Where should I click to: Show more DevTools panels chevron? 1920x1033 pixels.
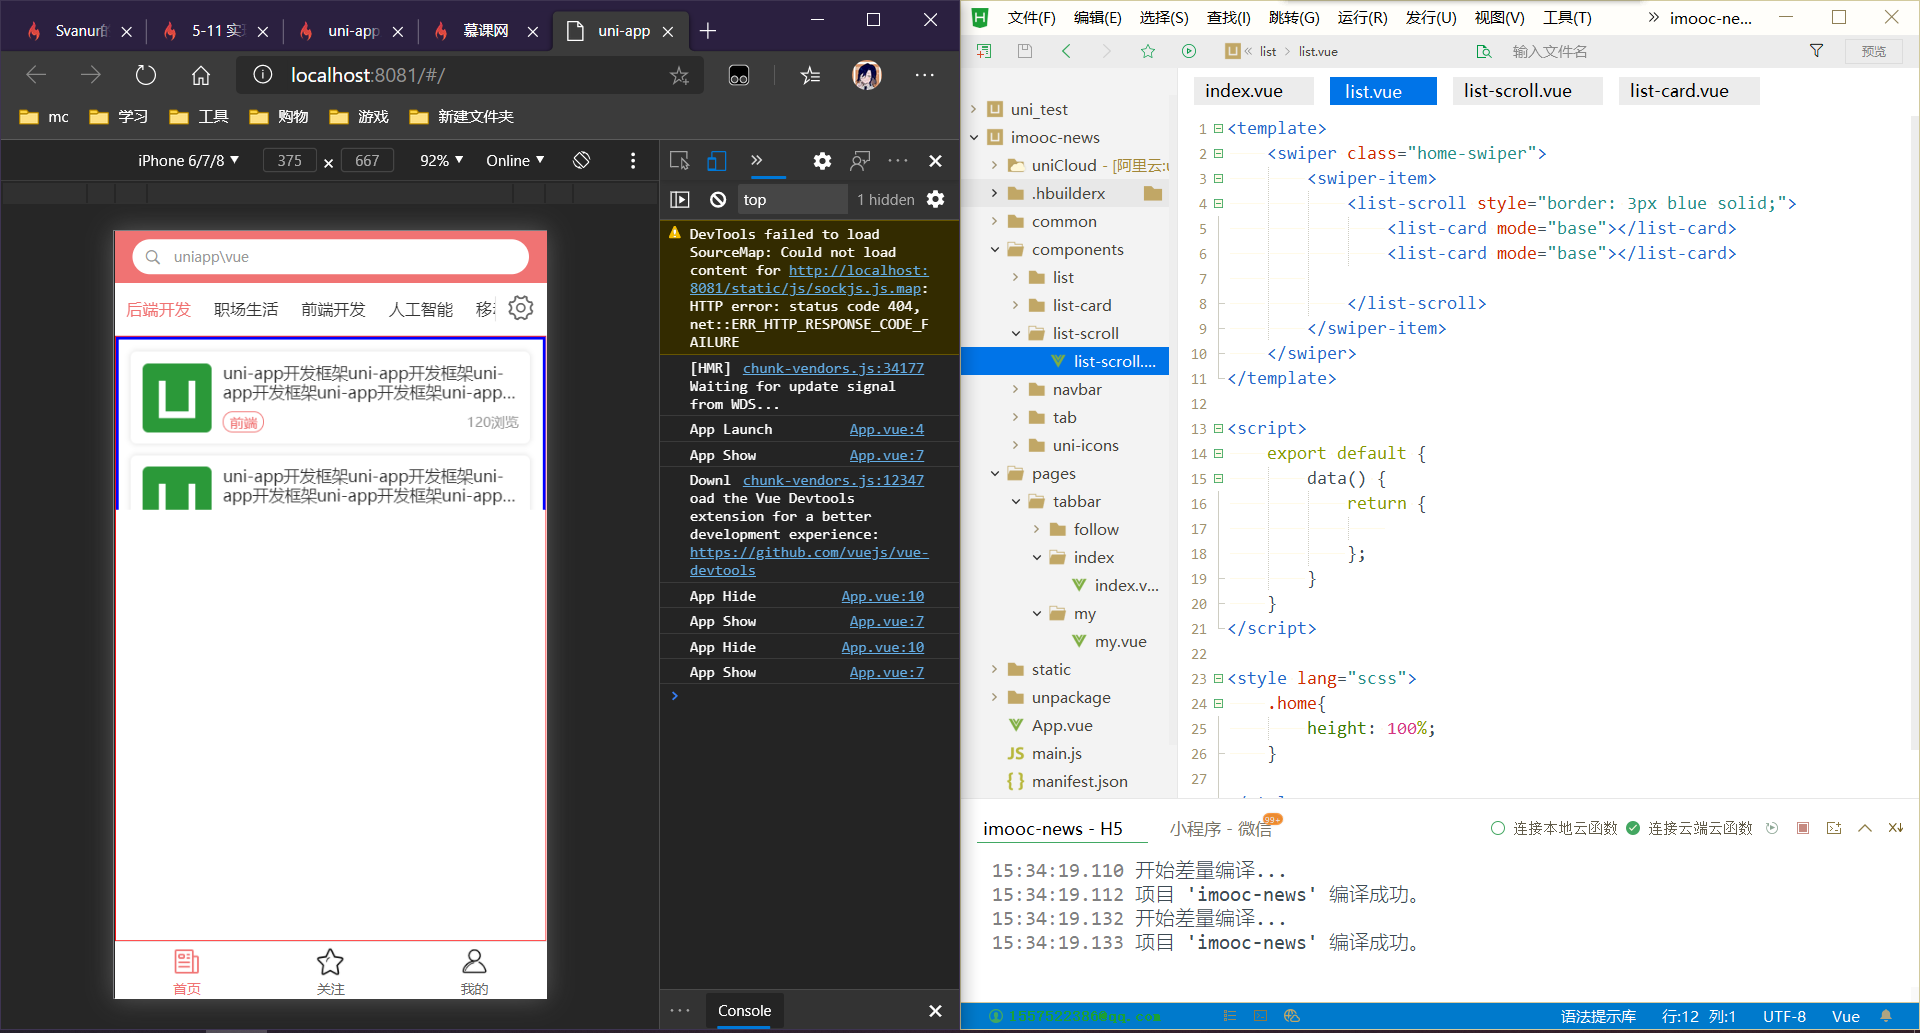[x=756, y=160]
